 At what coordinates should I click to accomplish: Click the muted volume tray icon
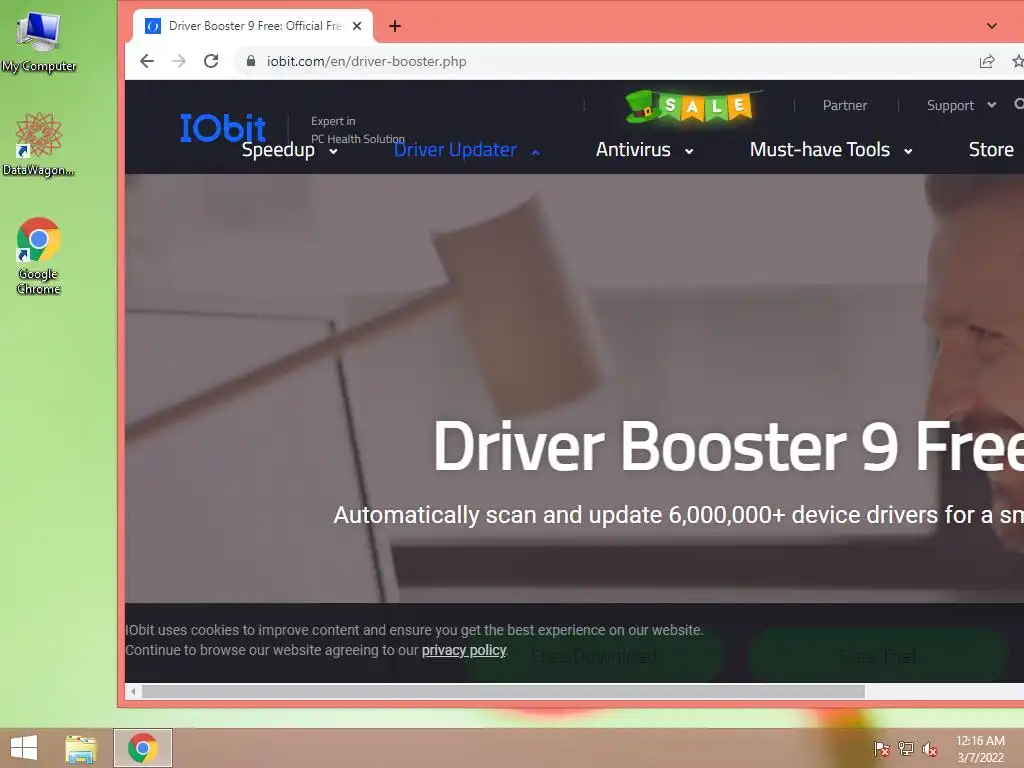[x=929, y=749]
